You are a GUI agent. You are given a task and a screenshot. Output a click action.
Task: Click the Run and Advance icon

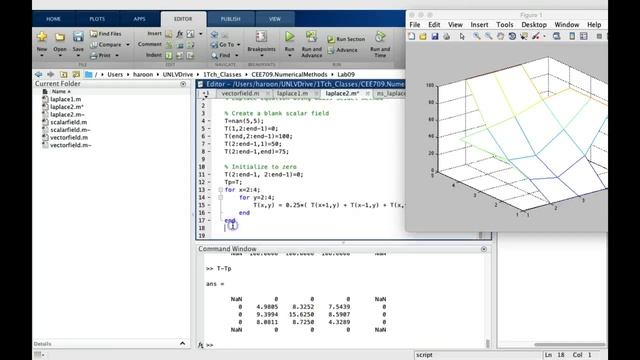(311, 37)
